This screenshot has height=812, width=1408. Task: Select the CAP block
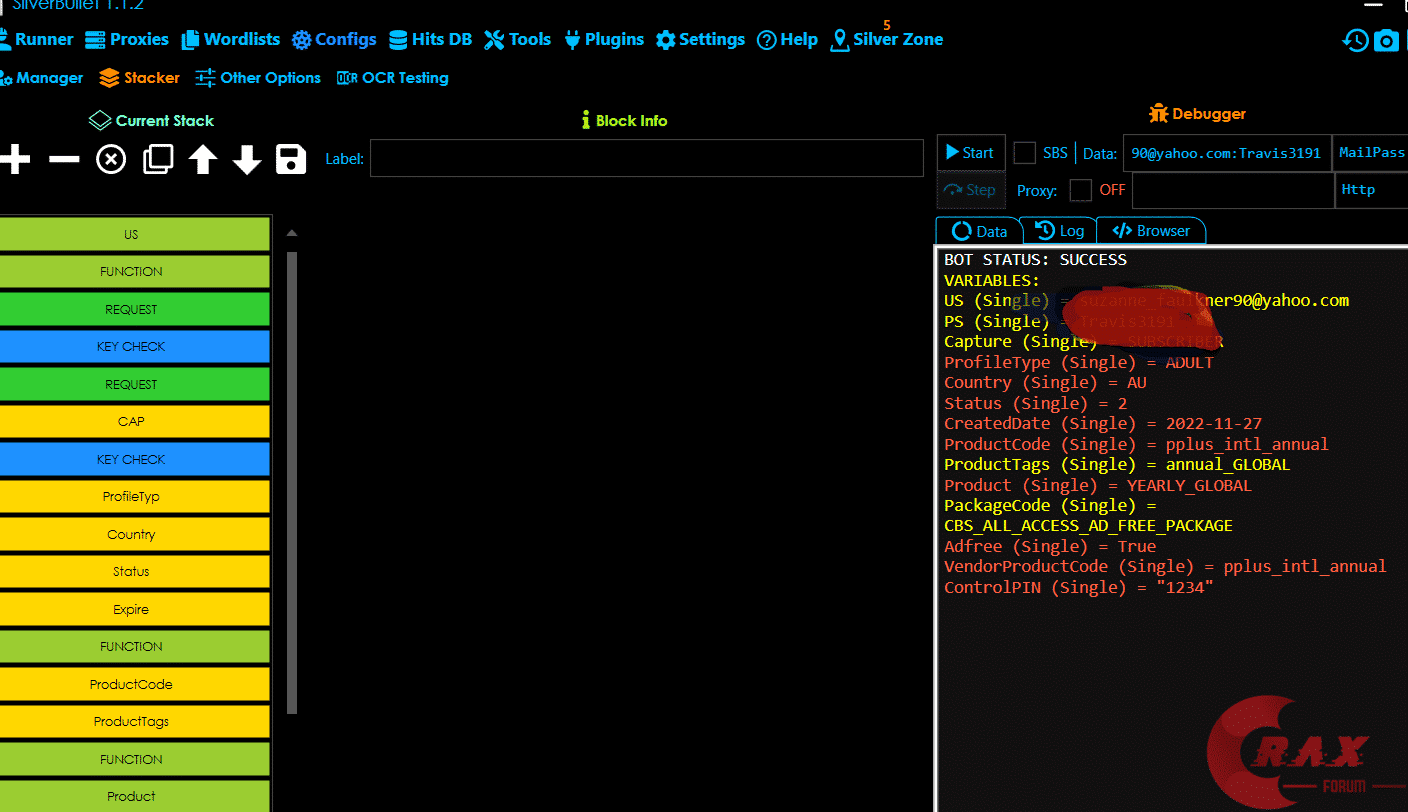[134, 422]
